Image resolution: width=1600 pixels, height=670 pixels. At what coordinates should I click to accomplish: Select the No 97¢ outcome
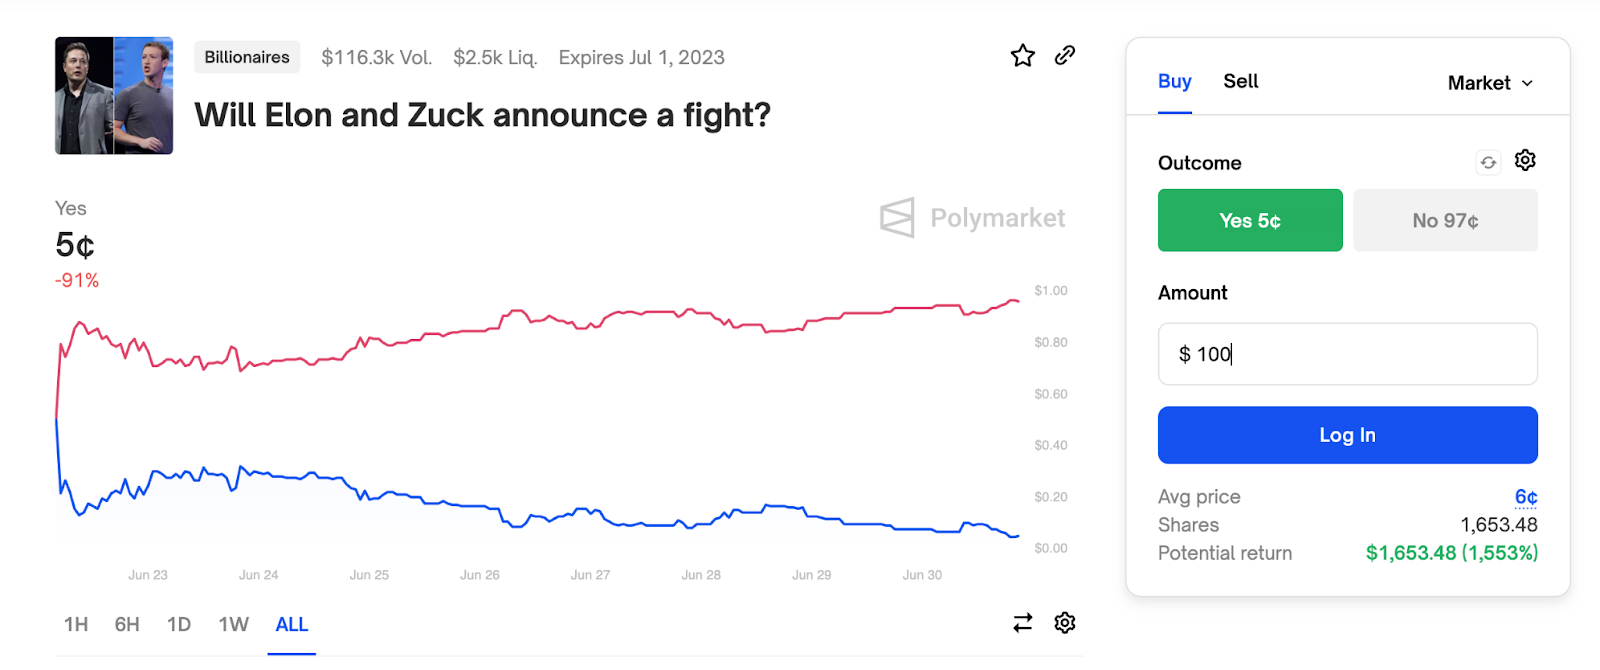pyautogui.click(x=1445, y=220)
